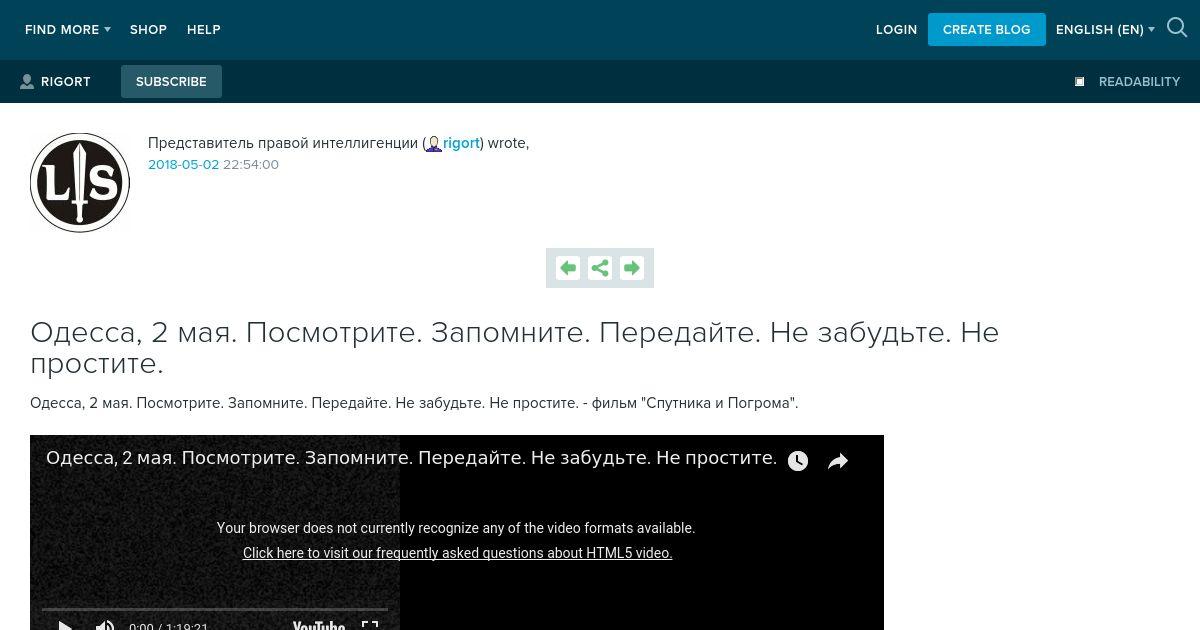Click the share icon between arrows
This screenshot has width=1200, height=630.
600,268
